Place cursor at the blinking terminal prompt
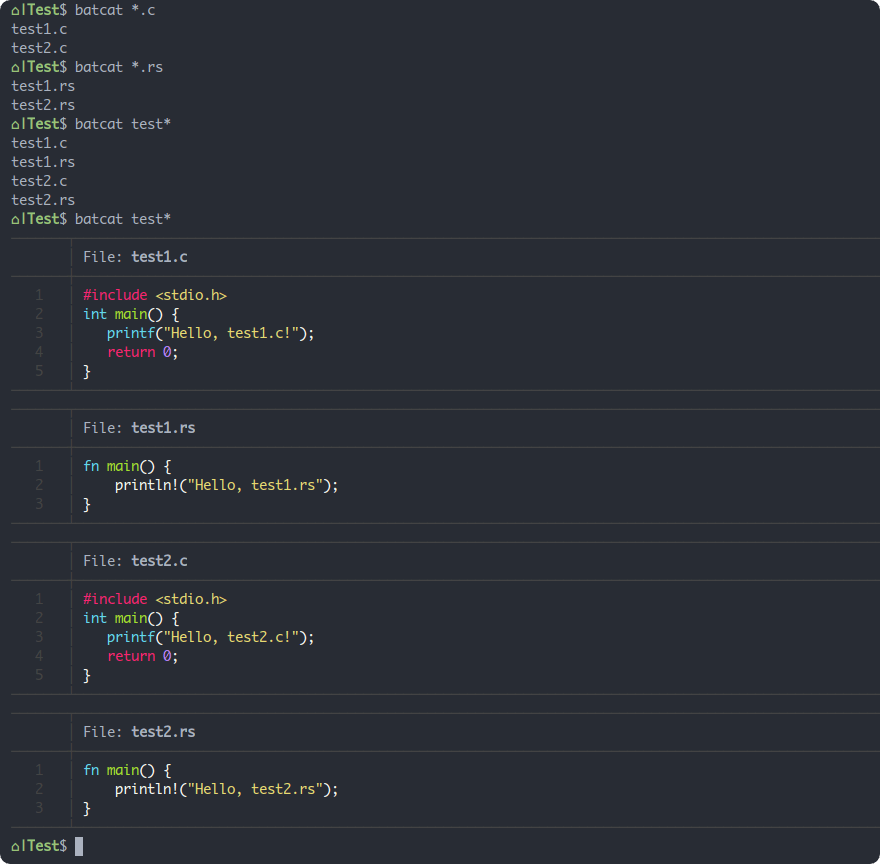The image size is (880, 864). tap(77, 845)
